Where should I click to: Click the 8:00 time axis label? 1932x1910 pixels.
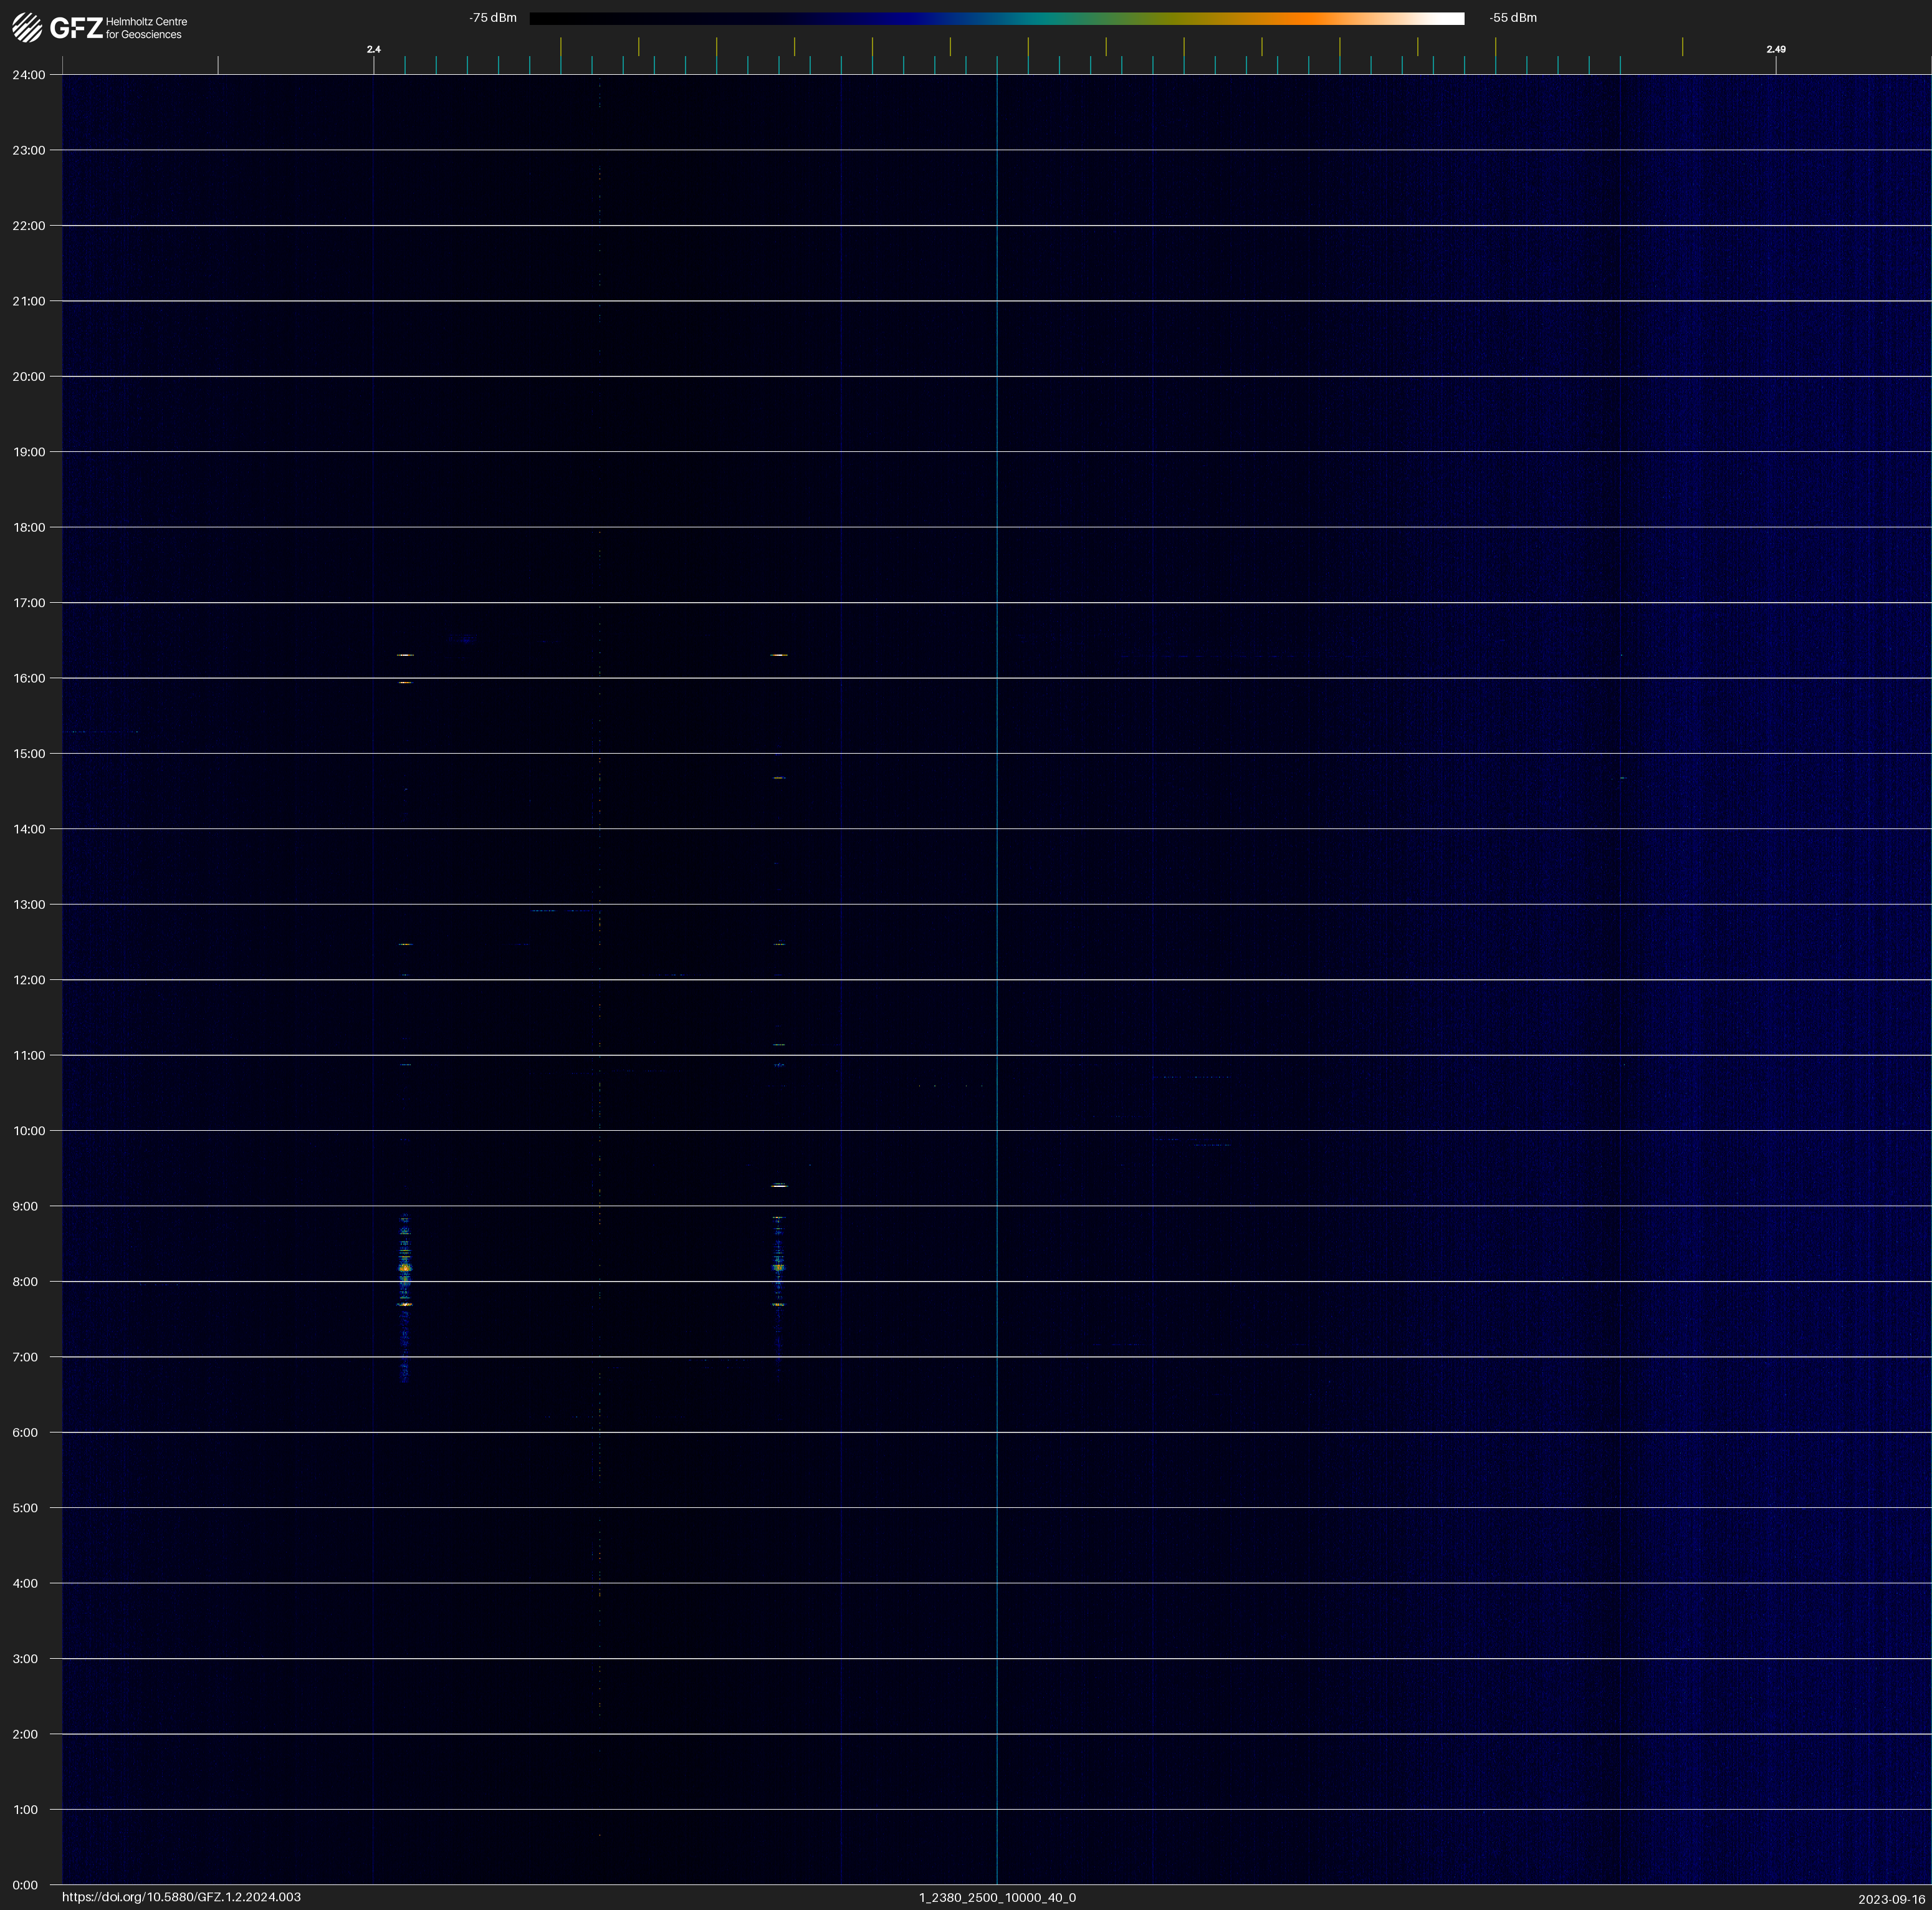click(x=25, y=1282)
